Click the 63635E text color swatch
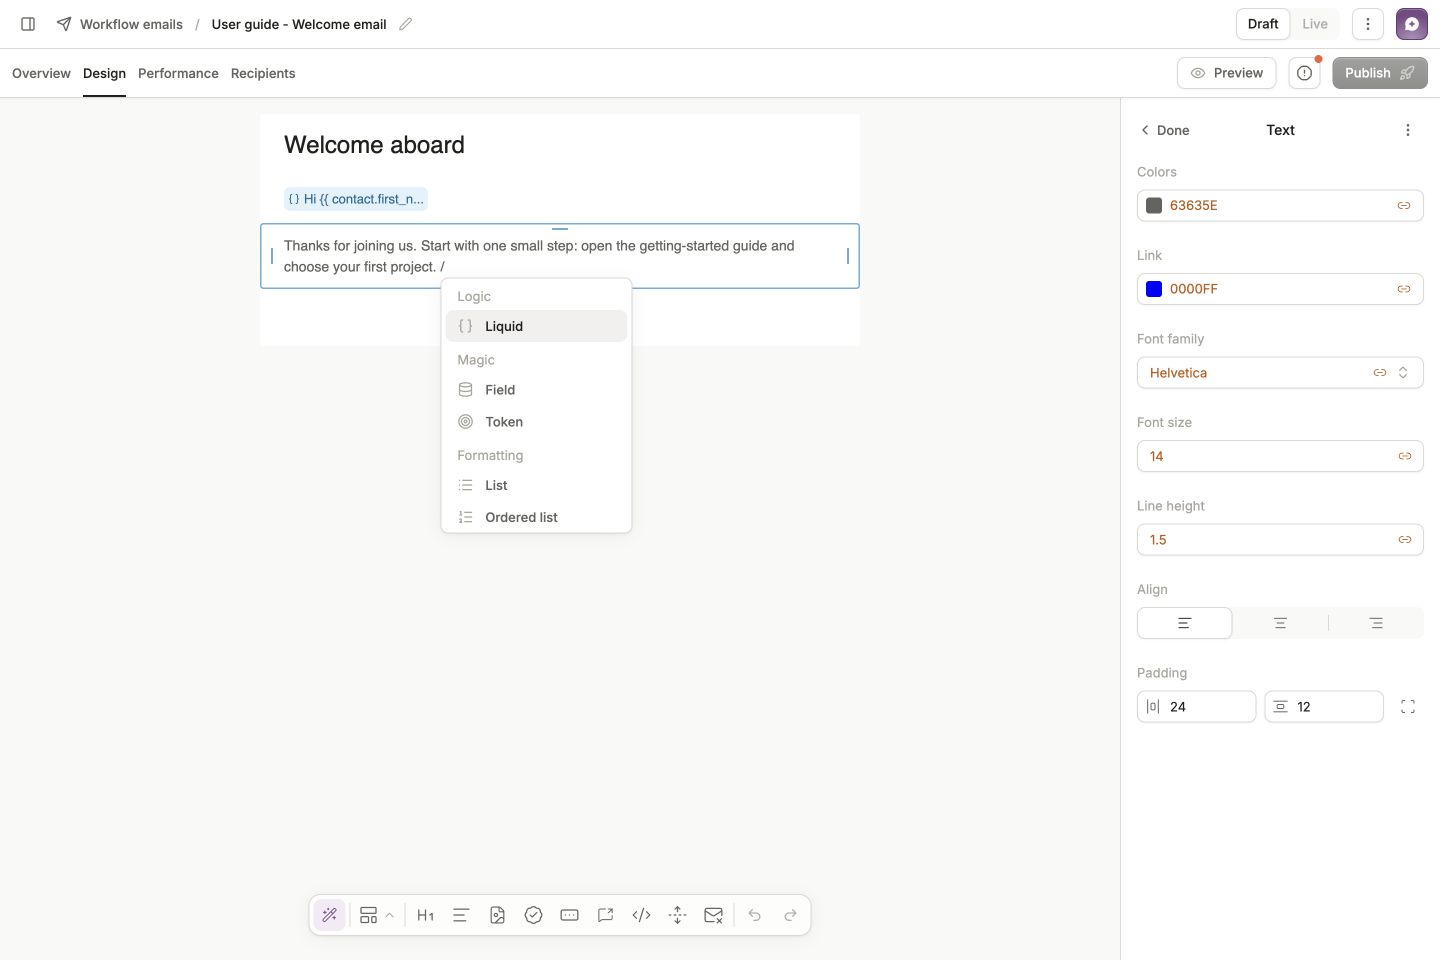The image size is (1440, 960). click(1154, 205)
